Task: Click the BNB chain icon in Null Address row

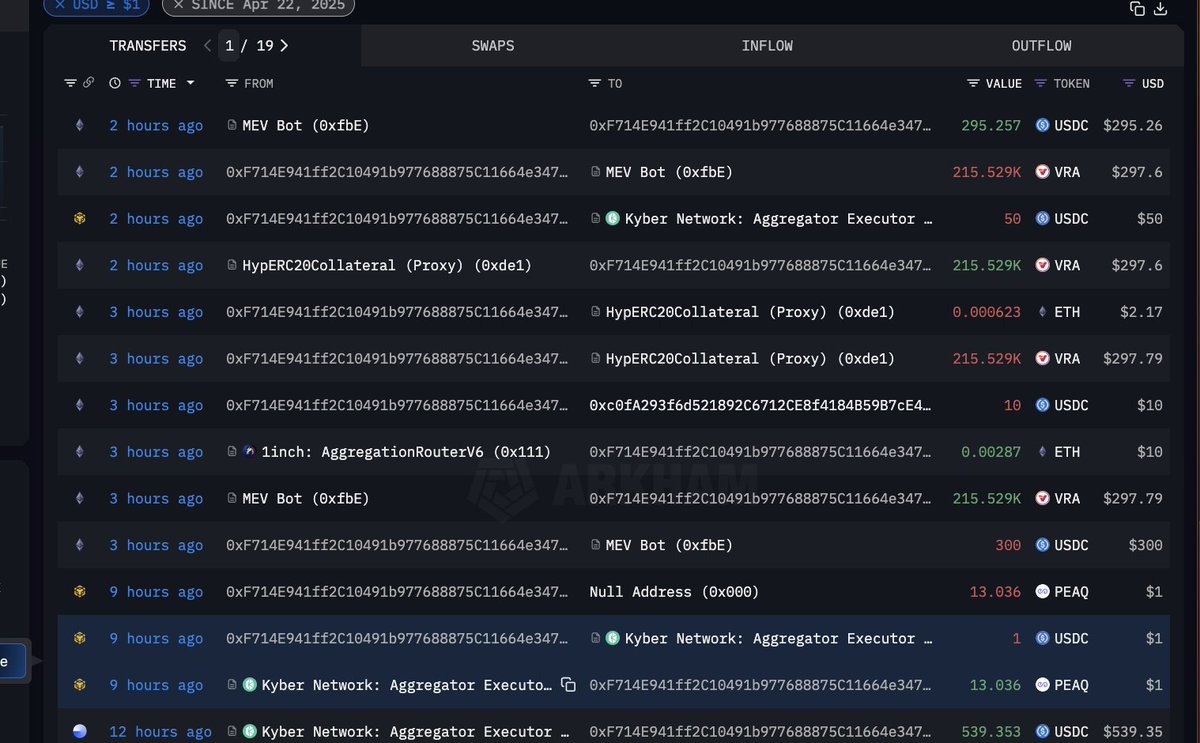Action: (79, 592)
